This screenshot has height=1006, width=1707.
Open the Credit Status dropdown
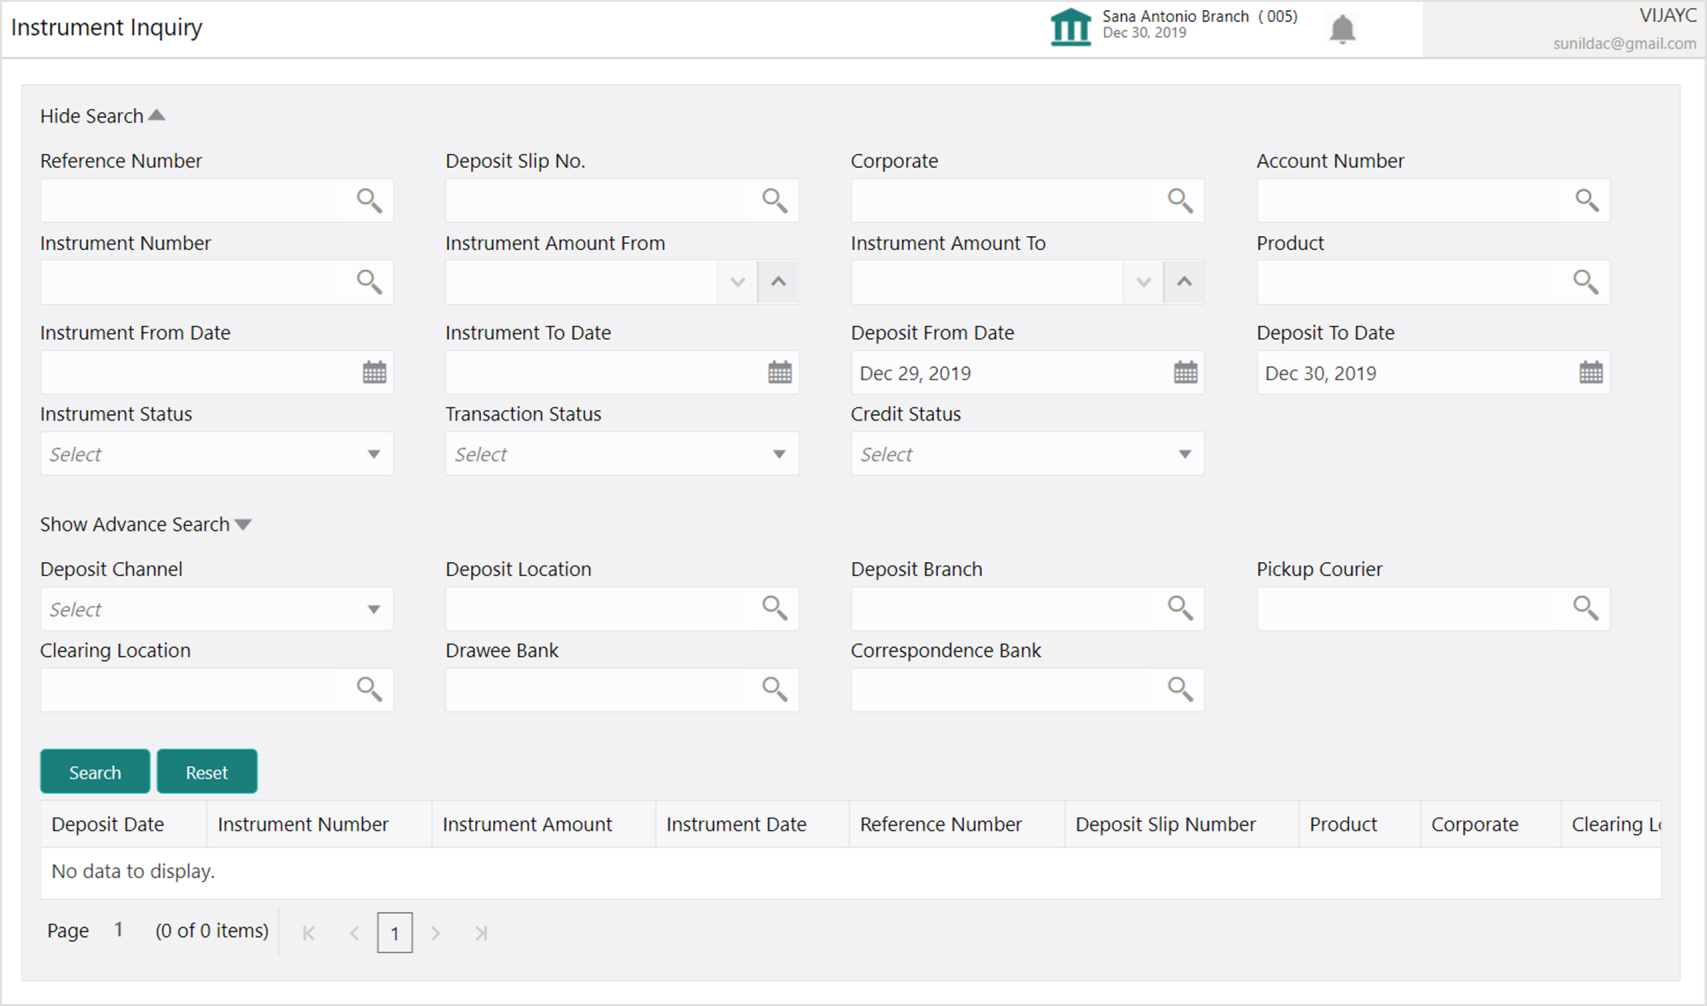coord(1027,454)
